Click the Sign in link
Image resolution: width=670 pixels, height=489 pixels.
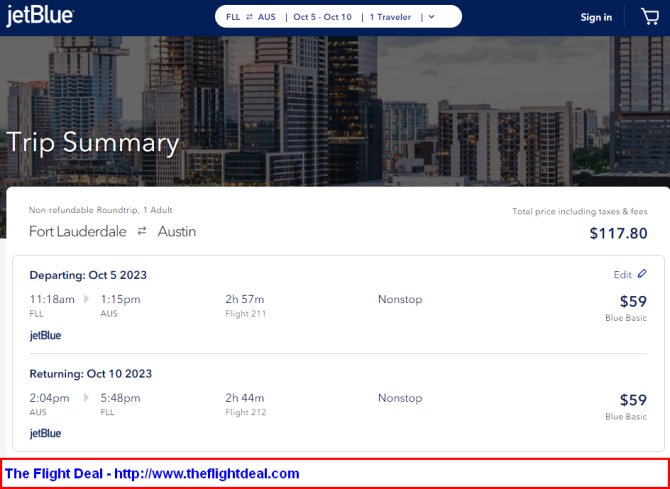tap(596, 18)
